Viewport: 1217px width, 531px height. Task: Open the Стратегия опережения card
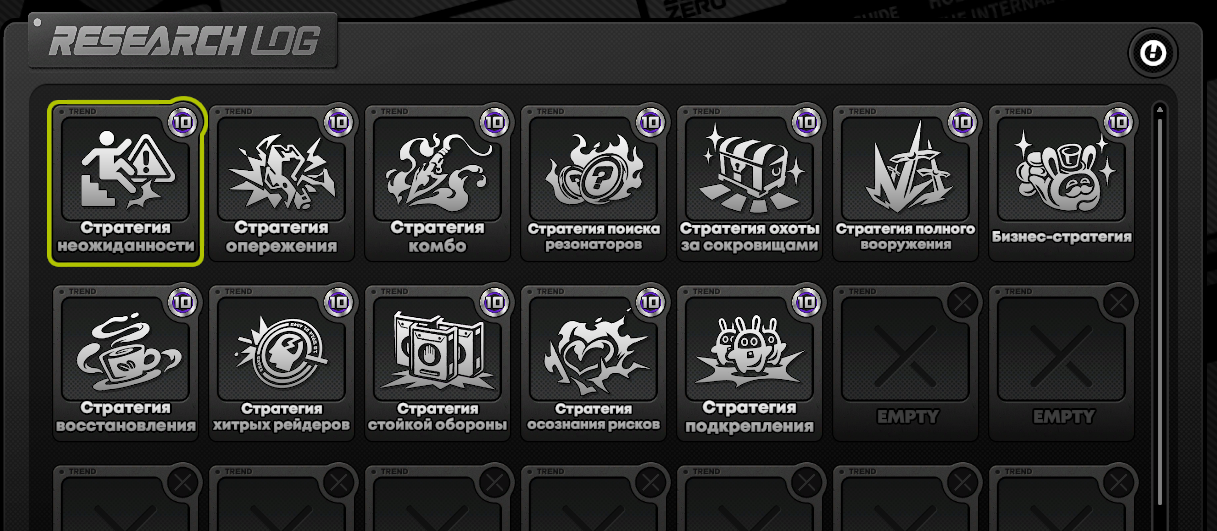click(282, 182)
